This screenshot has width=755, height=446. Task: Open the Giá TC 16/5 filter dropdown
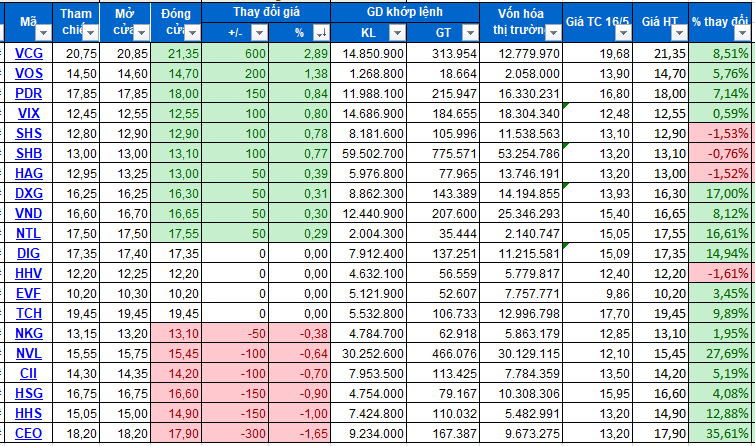(x=624, y=33)
